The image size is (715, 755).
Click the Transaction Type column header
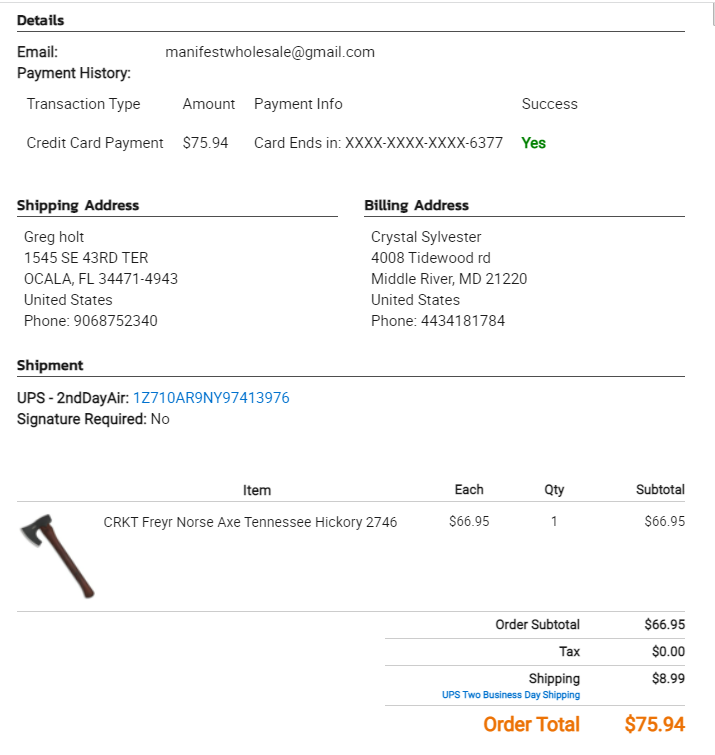(83, 104)
